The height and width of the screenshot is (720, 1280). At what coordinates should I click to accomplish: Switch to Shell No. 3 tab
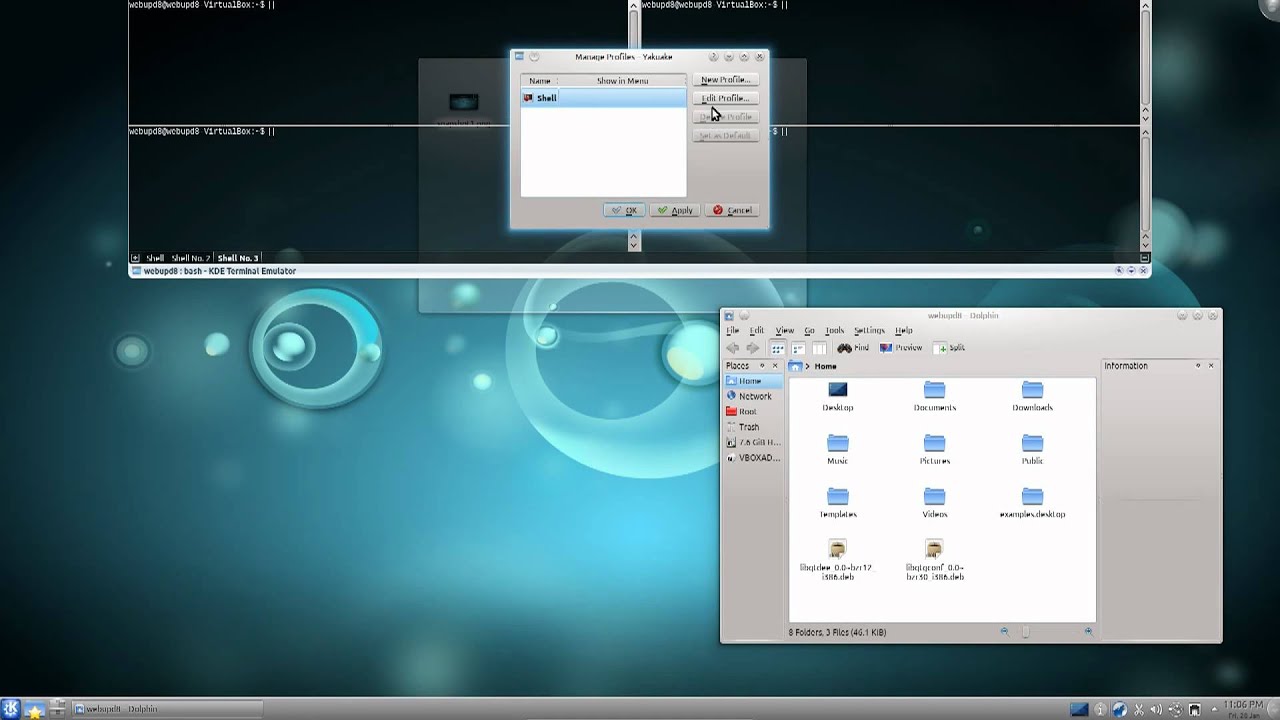[237, 258]
